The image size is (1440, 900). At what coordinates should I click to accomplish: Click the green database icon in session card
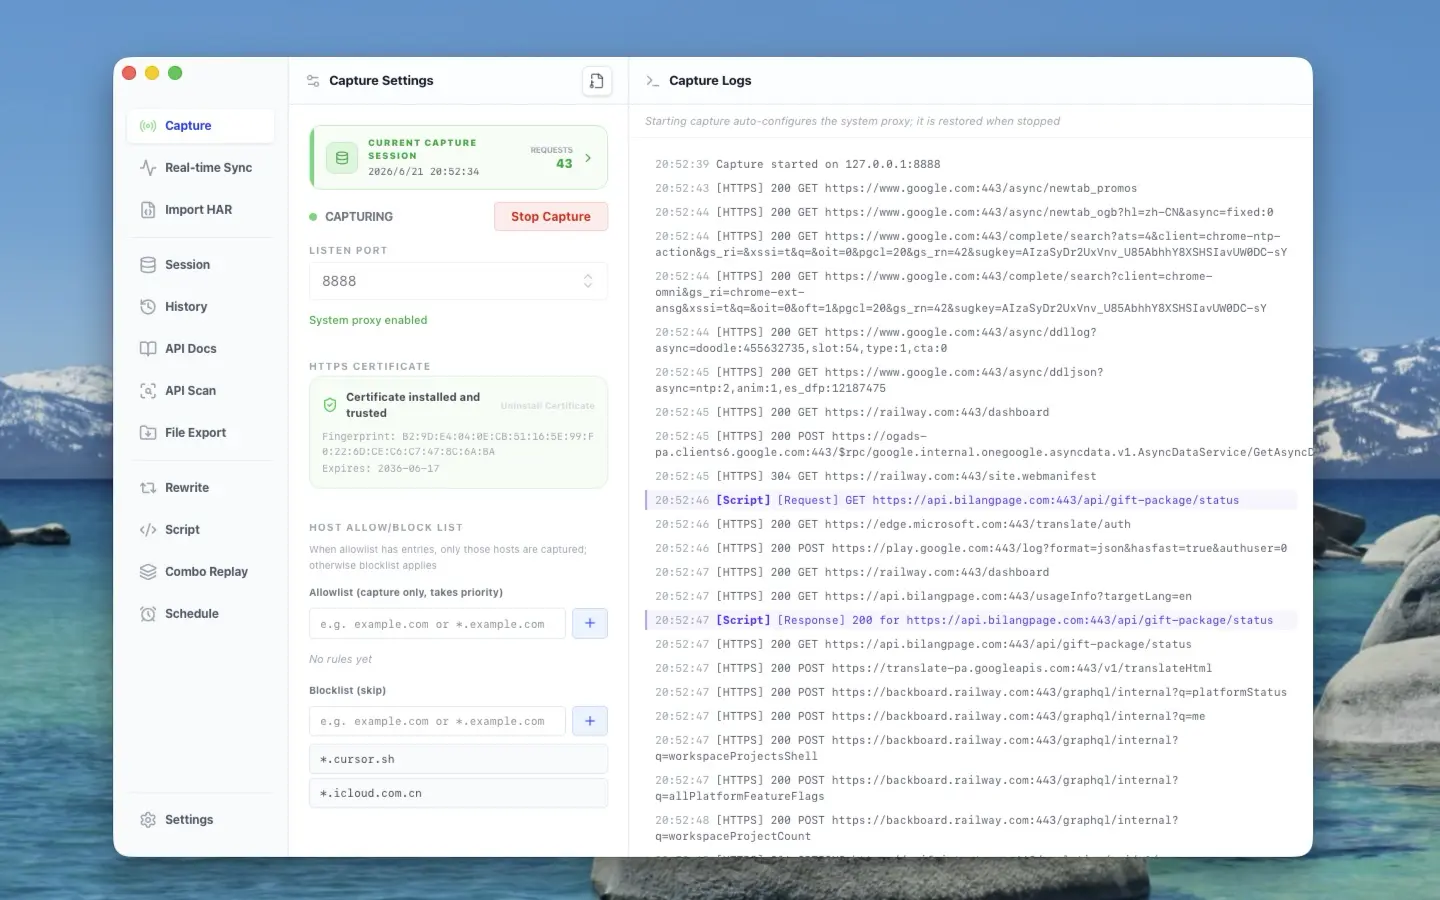342,158
